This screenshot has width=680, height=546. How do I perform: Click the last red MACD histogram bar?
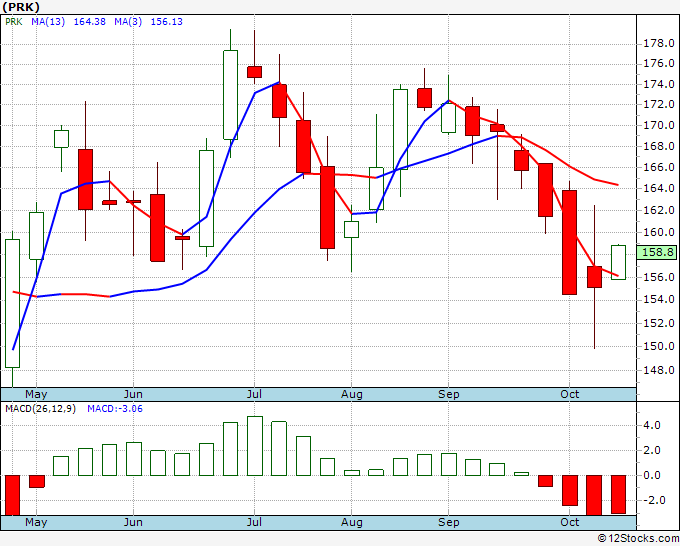point(618,494)
